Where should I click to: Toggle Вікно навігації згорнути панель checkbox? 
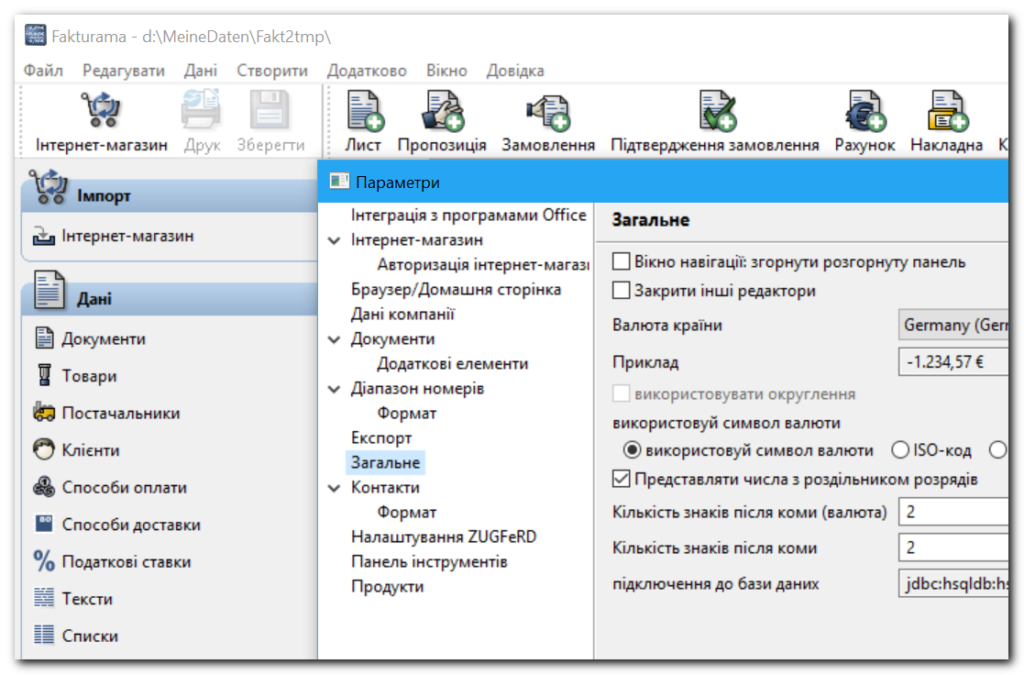(621, 262)
